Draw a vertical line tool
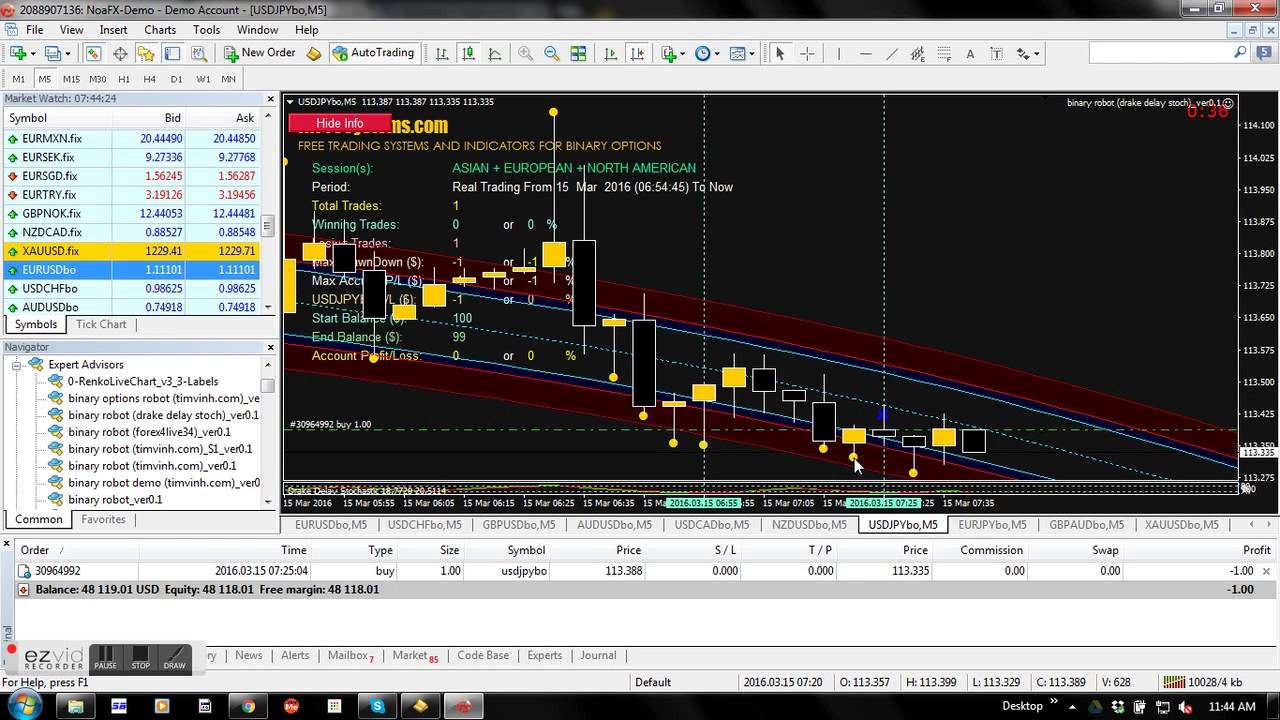The width and height of the screenshot is (1280, 720). pos(839,53)
